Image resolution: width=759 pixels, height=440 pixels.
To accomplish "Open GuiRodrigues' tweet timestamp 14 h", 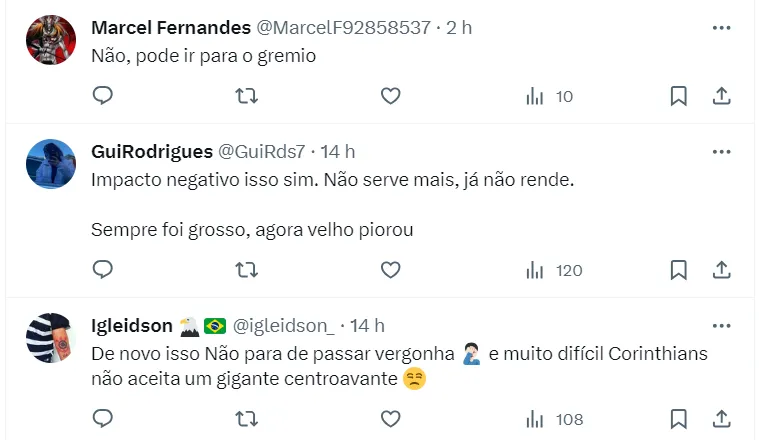I will pos(337,152).
